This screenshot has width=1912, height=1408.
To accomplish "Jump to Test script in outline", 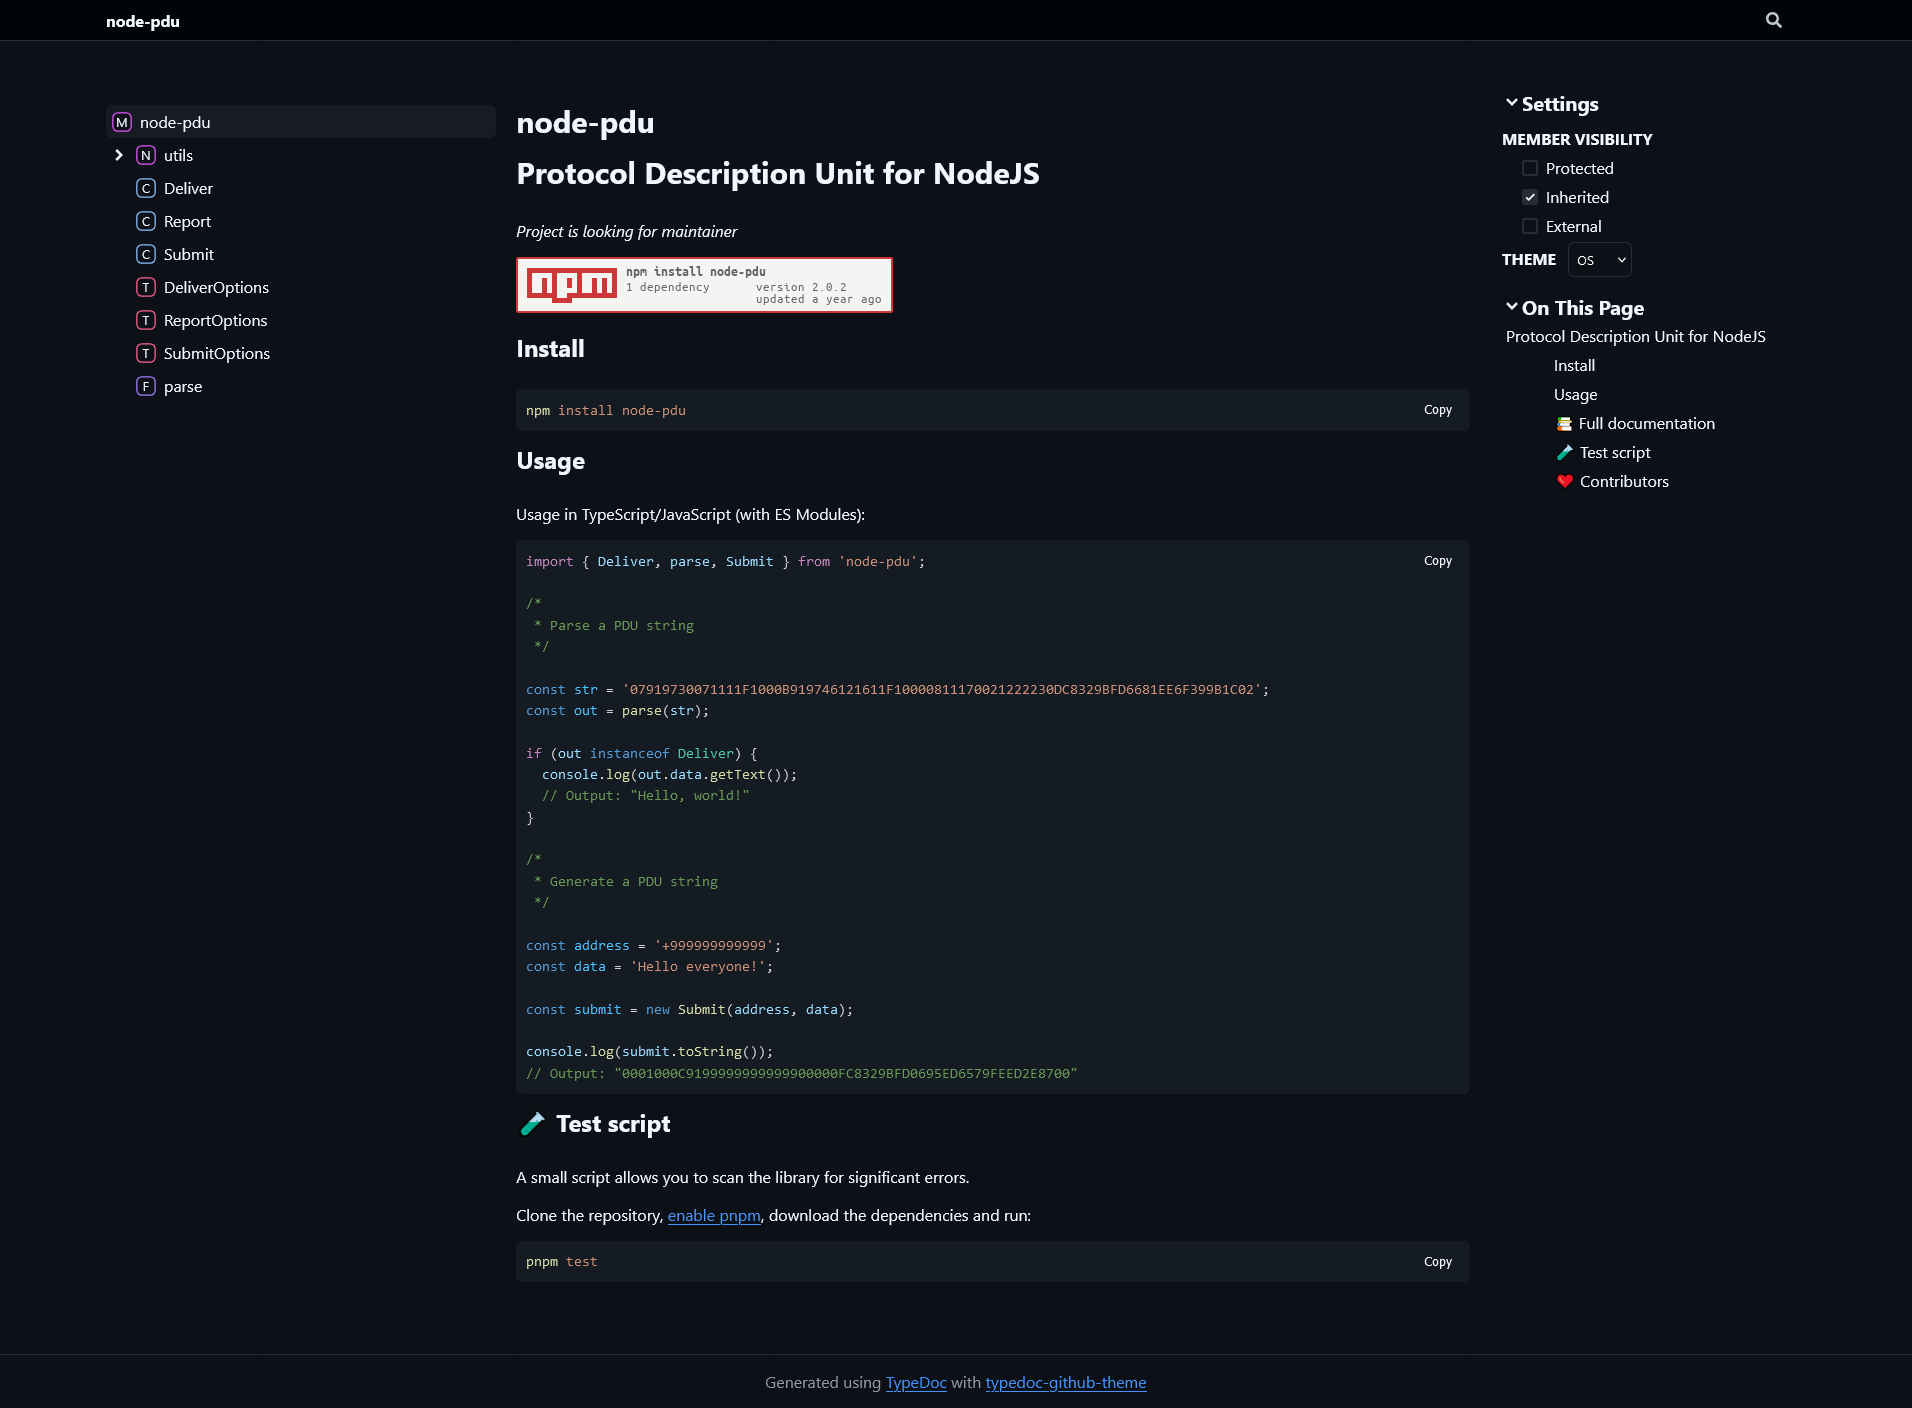I will (x=1604, y=453).
